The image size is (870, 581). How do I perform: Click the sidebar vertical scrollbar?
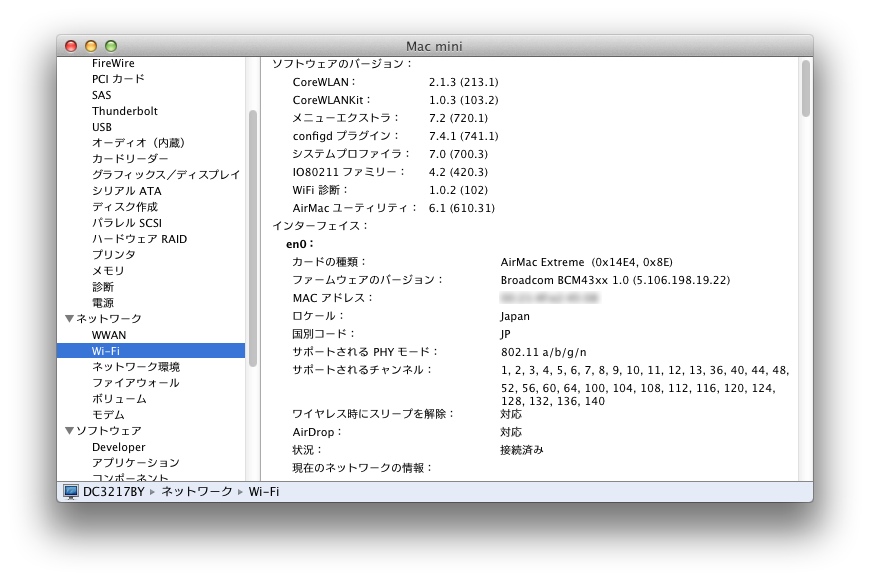[253, 239]
